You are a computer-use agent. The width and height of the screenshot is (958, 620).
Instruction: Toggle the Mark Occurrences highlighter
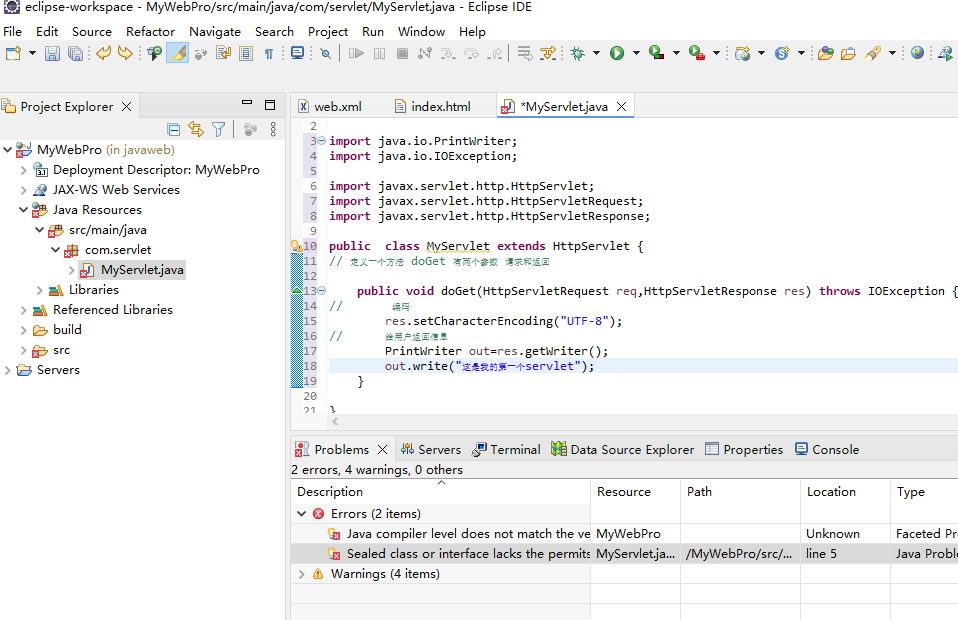pos(178,54)
